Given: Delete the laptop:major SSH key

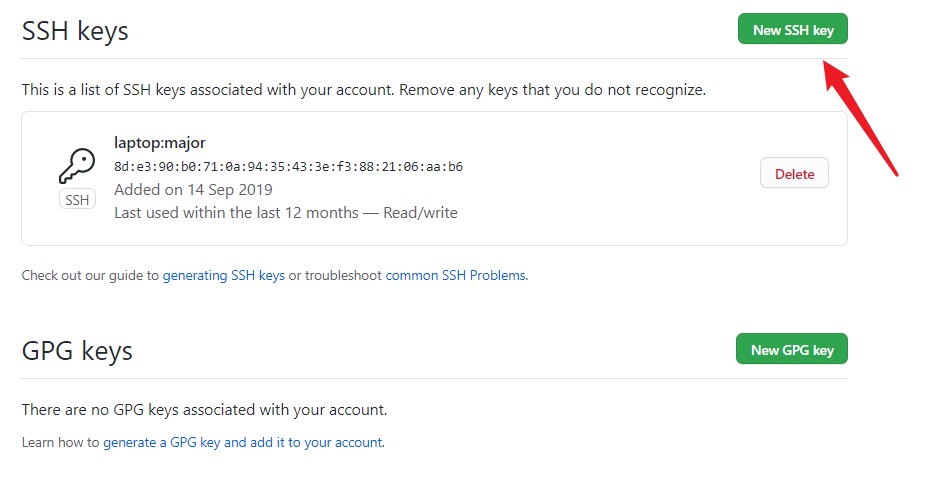Looking at the screenshot, I should (x=794, y=173).
